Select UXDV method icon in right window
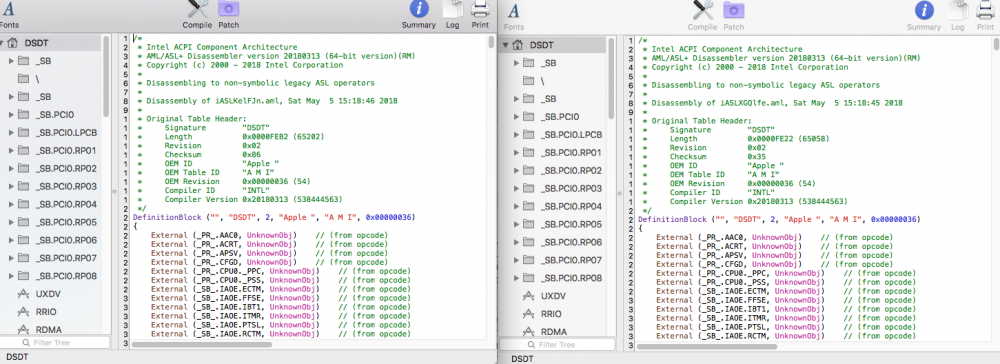1000x364 pixels. pyautogui.click(x=529, y=296)
